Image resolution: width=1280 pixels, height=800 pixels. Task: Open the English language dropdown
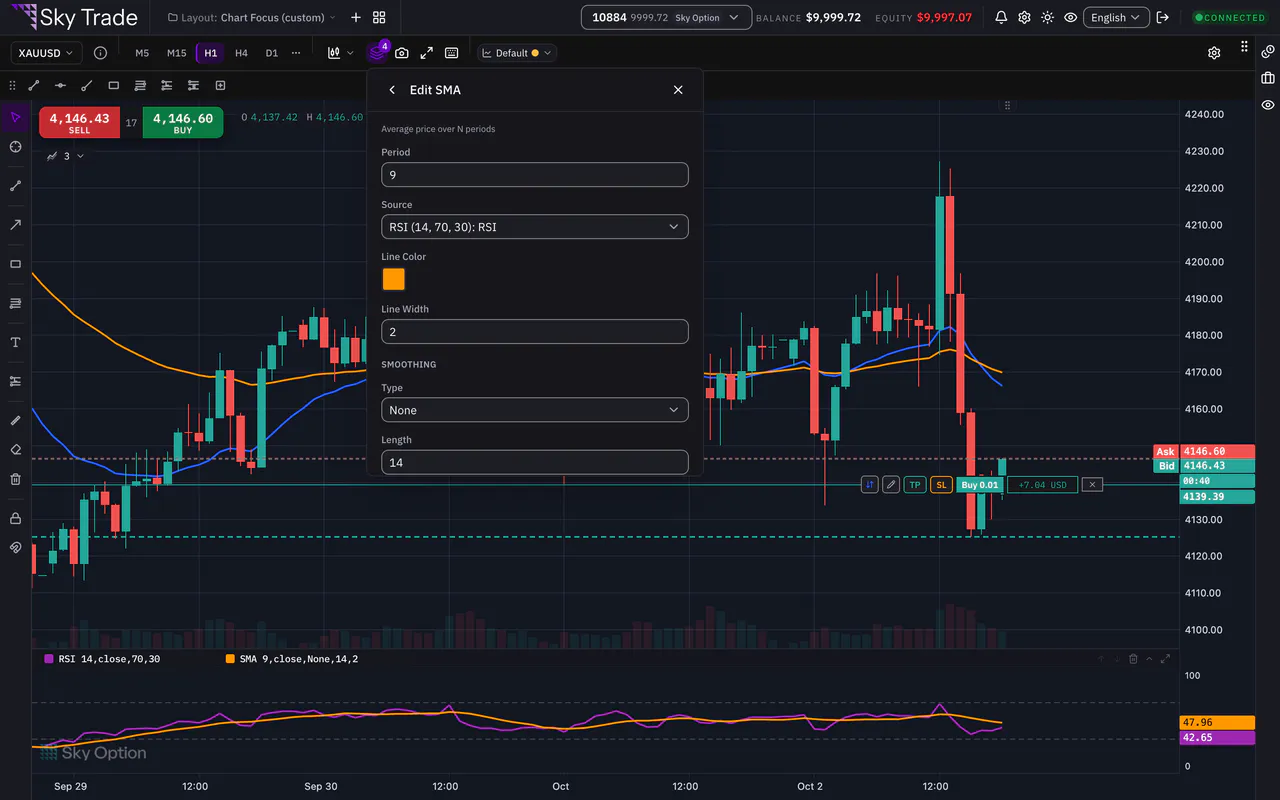1116,17
